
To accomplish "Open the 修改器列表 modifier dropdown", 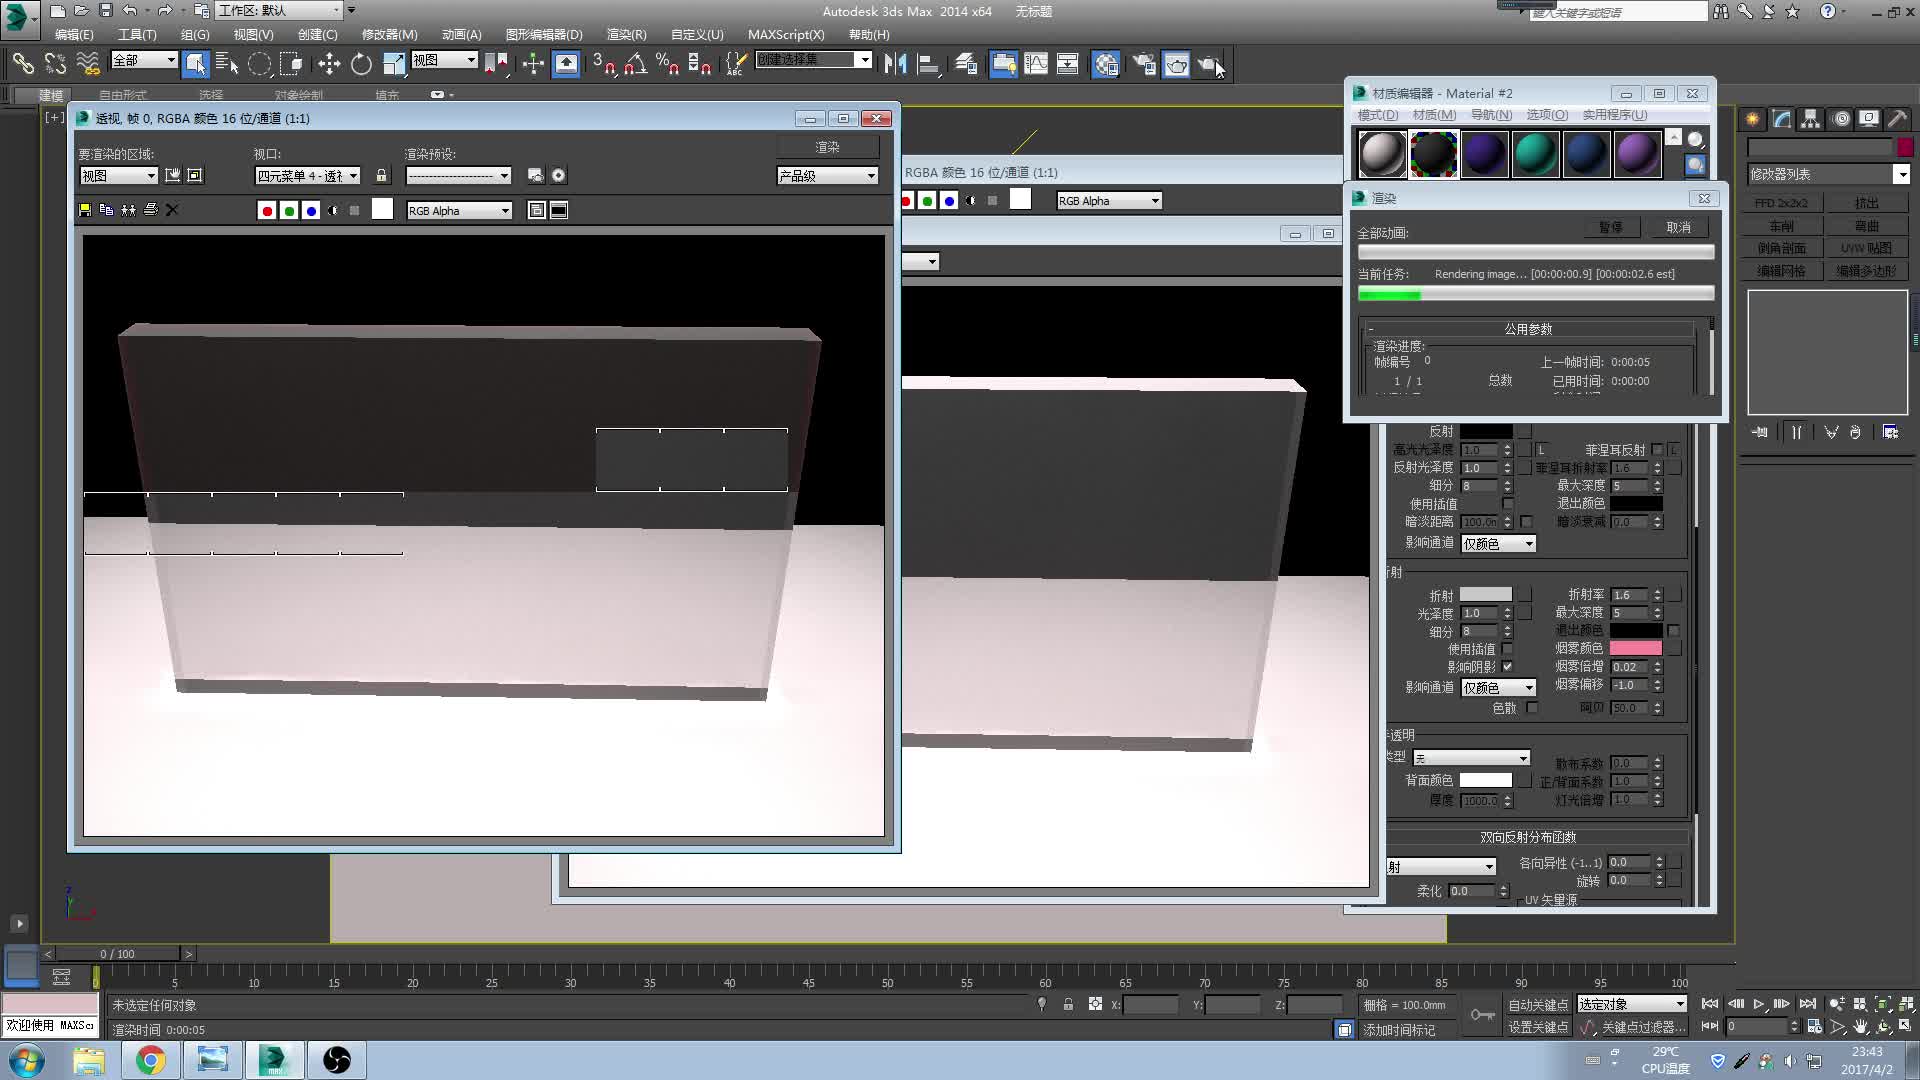I will 1828,174.
